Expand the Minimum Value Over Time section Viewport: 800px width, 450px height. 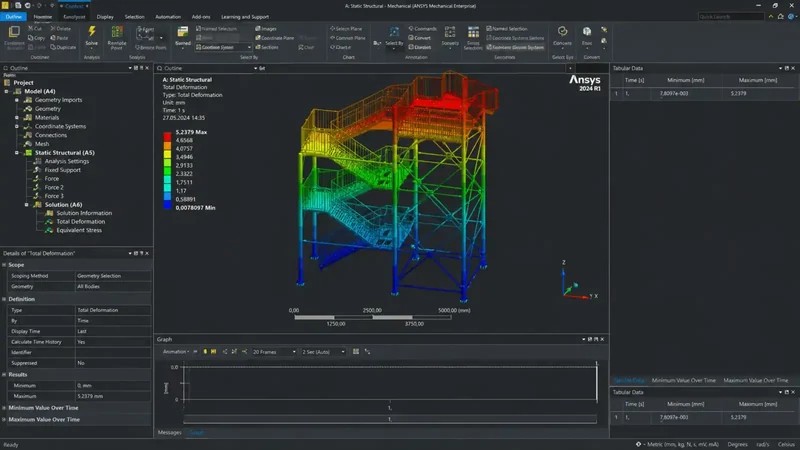coord(4,408)
